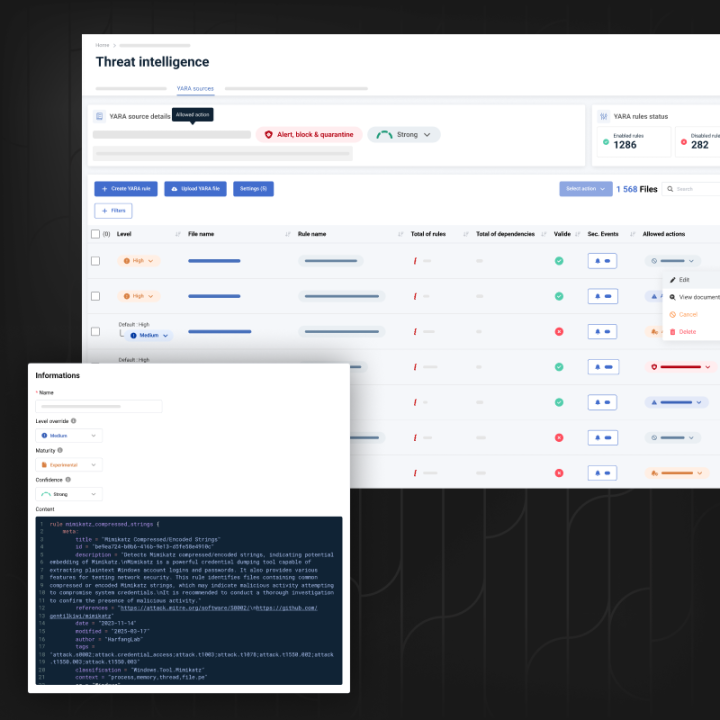The width and height of the screenshot is (720, 720).
Task: Click the Alert, block & quarantine badge
Action: click(309, 135)
